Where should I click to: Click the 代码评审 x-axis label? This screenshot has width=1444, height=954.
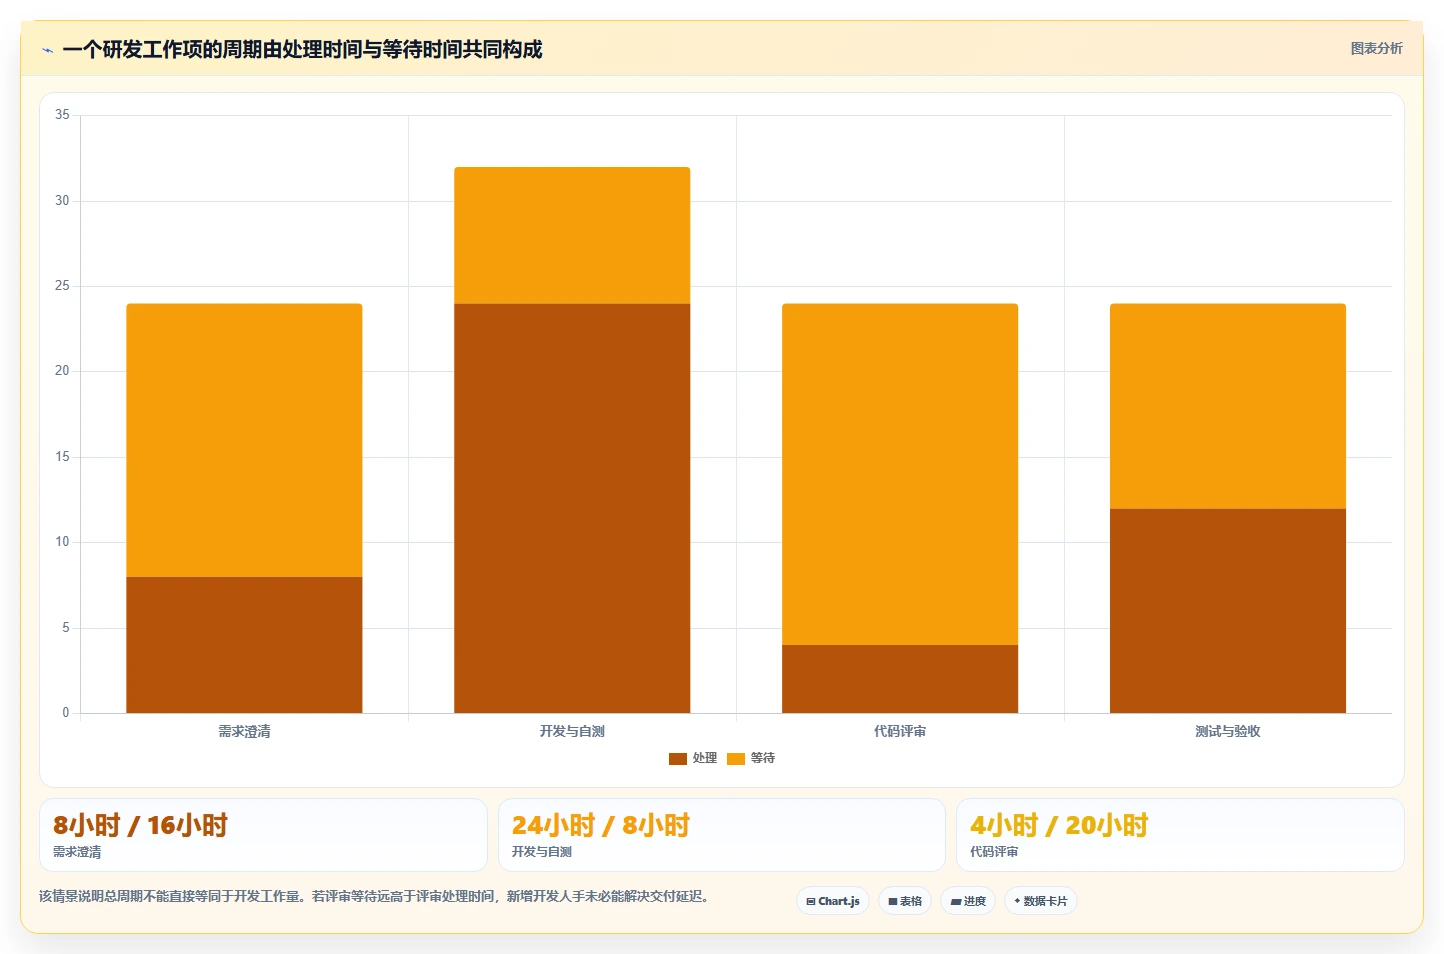pyautogui.click(x=900, y=731)
